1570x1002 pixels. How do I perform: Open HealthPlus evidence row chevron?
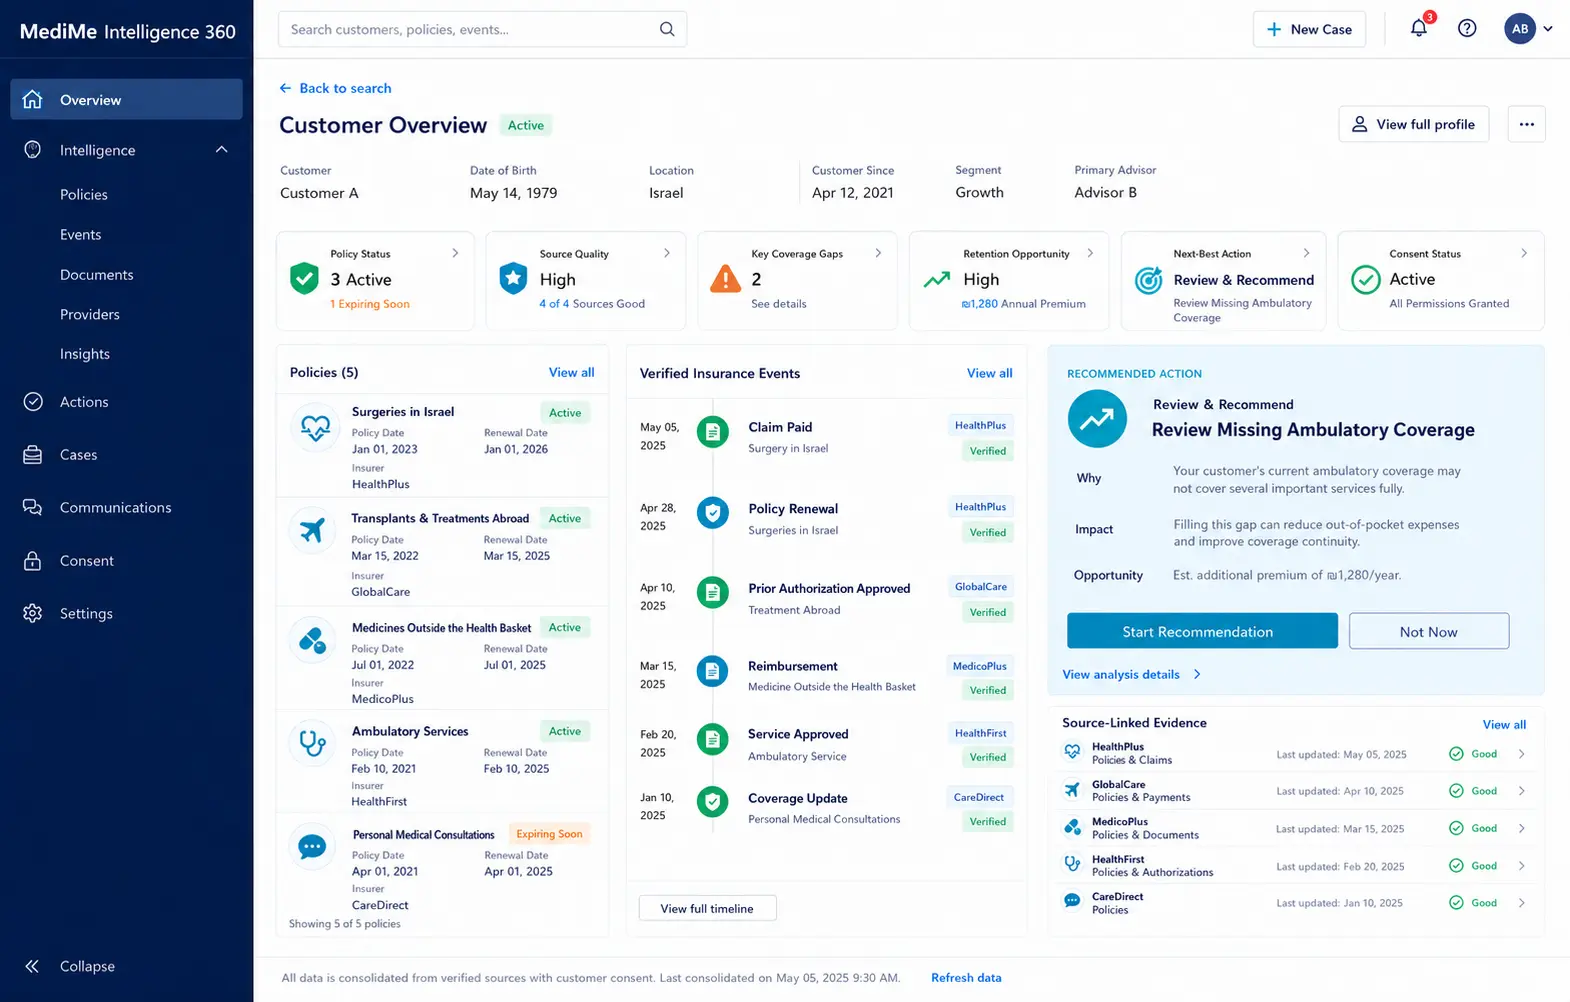pyautogui.click(x=1522, y=754)
